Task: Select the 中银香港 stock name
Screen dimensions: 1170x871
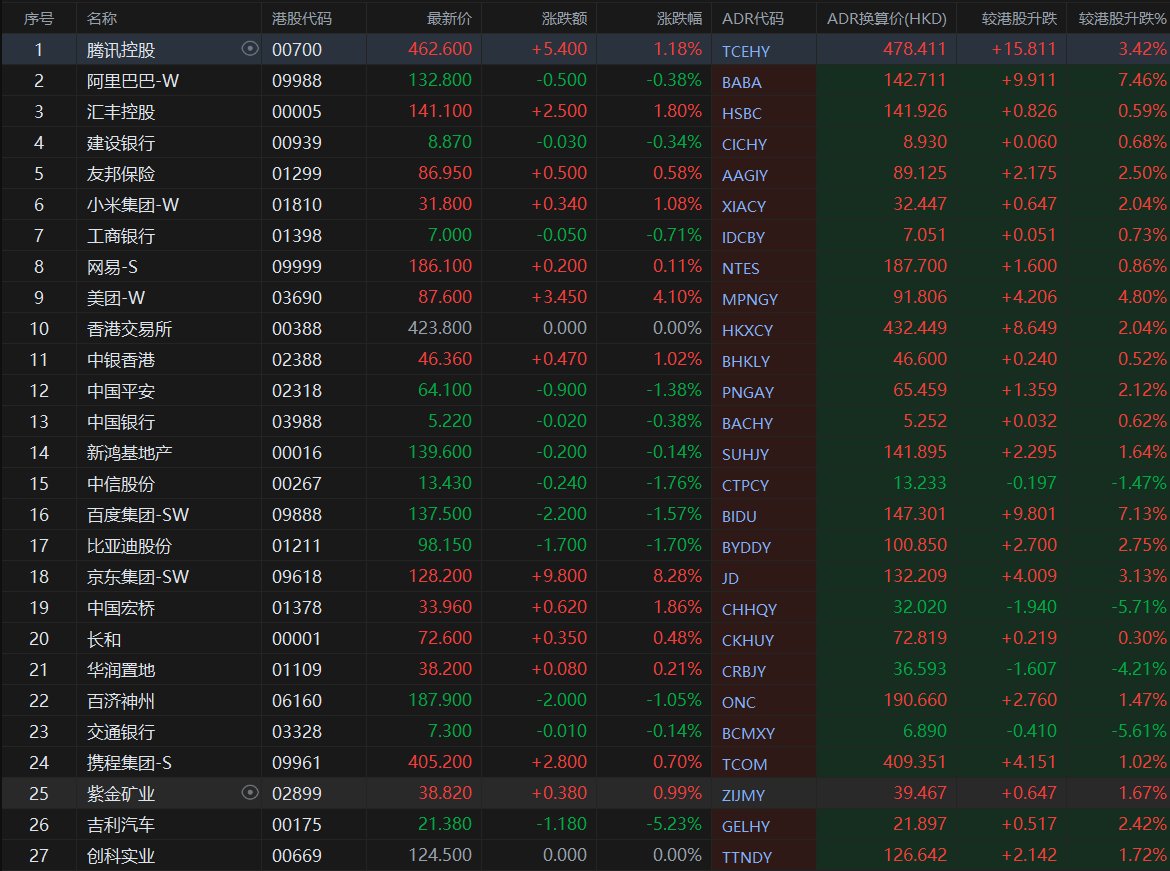Action: 121,360
